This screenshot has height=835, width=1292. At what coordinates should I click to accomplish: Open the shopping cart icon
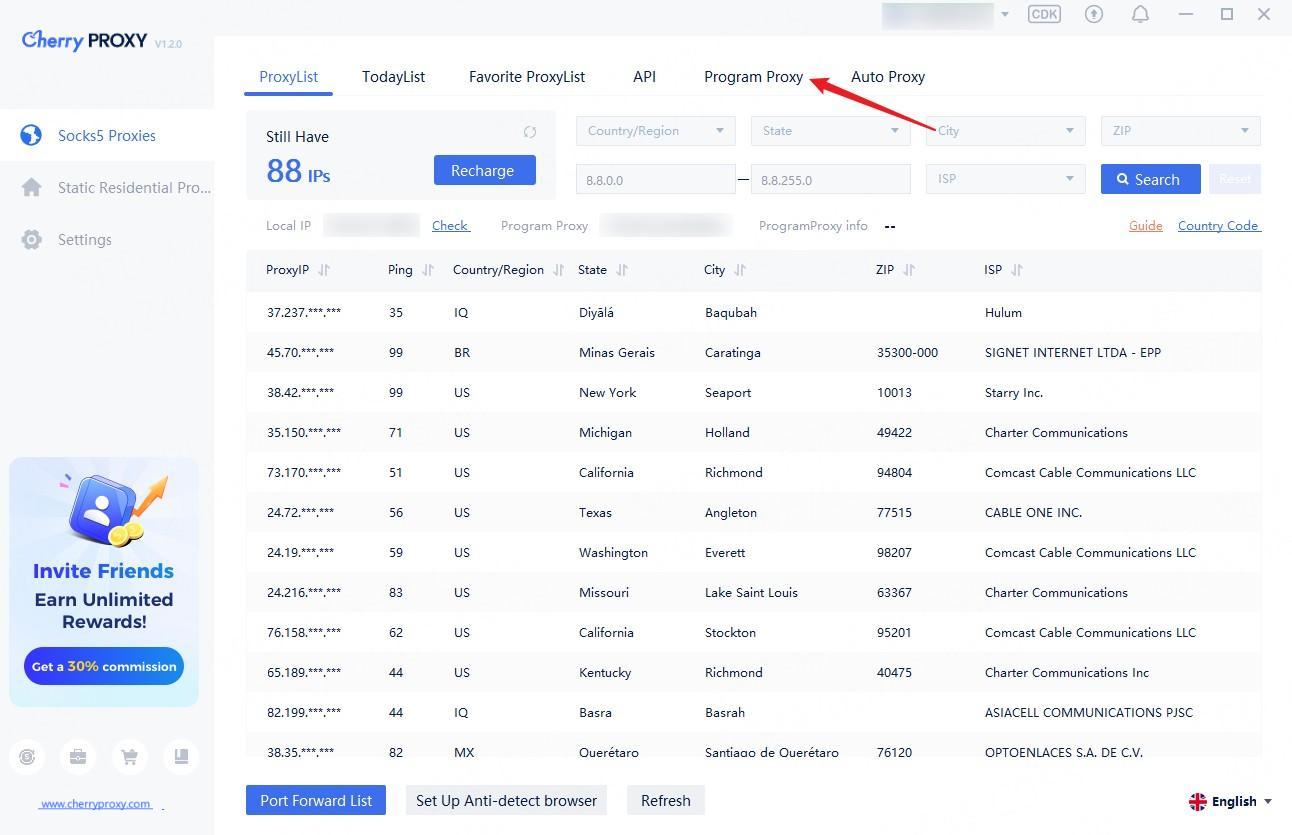coord(129,757)
